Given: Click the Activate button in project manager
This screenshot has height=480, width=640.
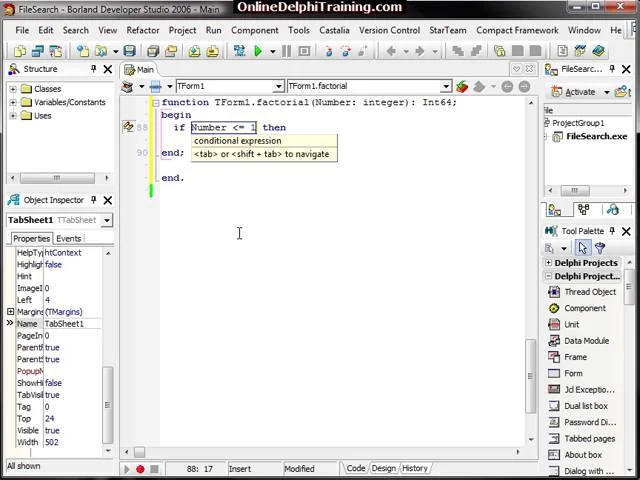Looking at the screenshot, I should coord(579,91).
